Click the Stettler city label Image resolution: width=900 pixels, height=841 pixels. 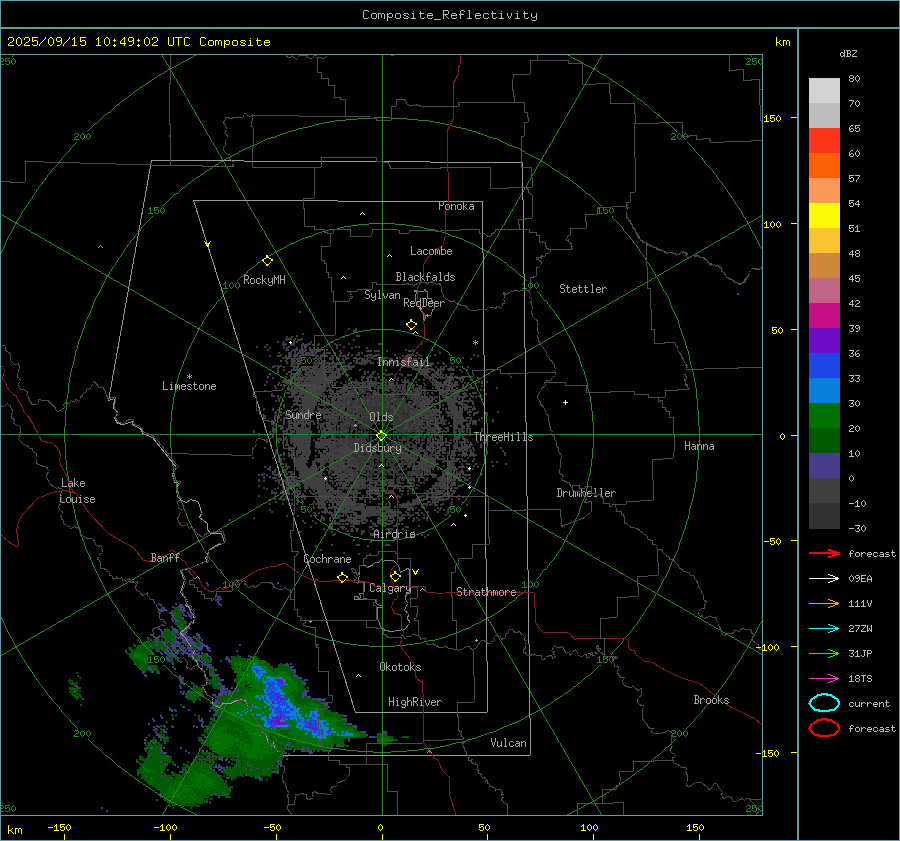point(583,289)
